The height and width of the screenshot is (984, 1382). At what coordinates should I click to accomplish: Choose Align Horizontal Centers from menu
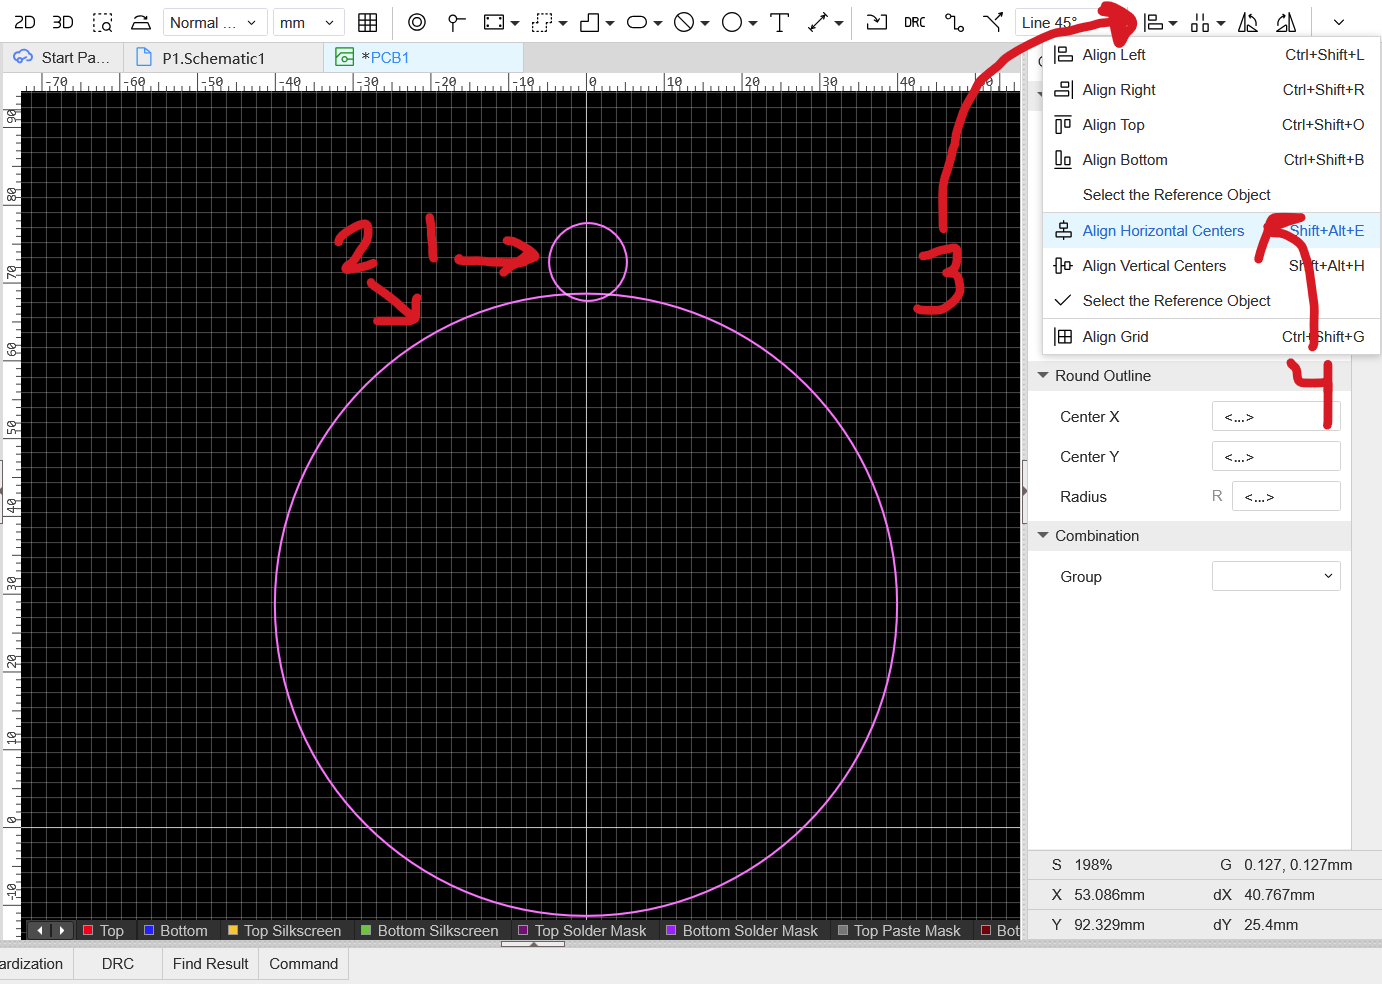pos(1163,231)
